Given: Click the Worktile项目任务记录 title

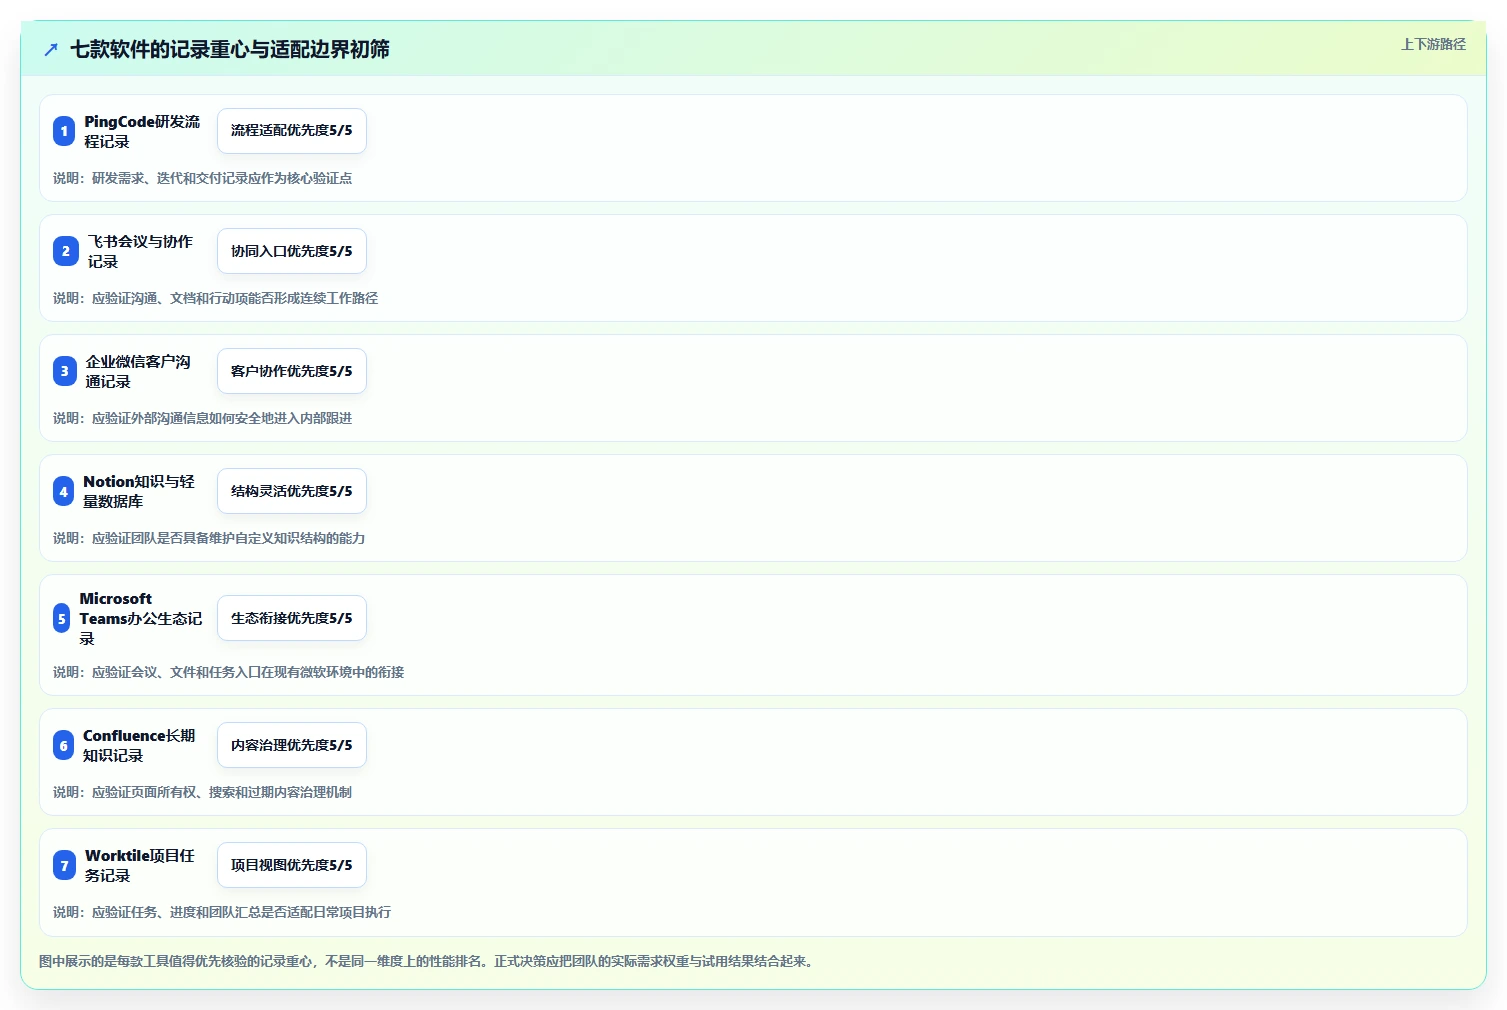Looking at the screenshot, I should point(140,865).
